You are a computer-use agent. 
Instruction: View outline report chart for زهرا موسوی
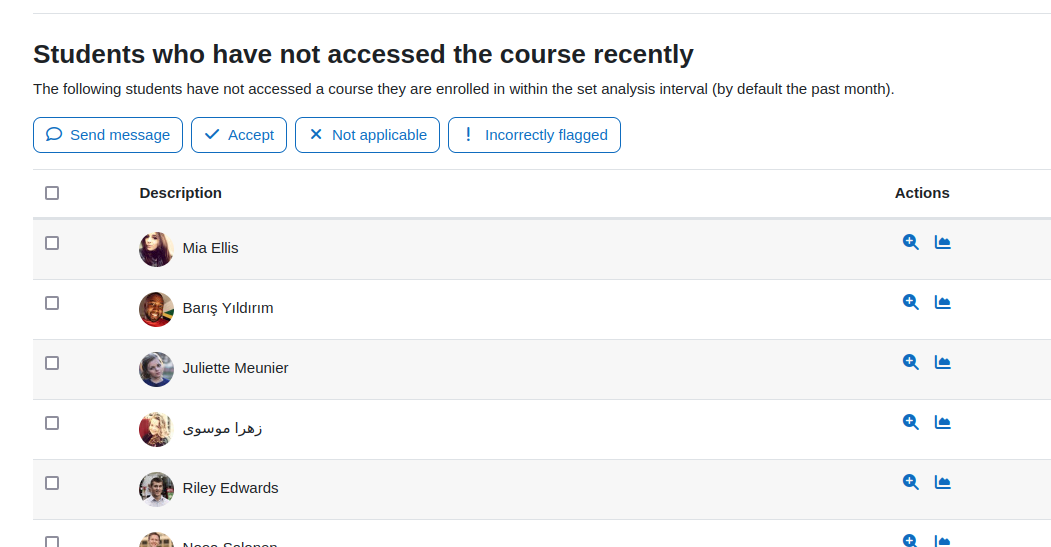point(942,422)
